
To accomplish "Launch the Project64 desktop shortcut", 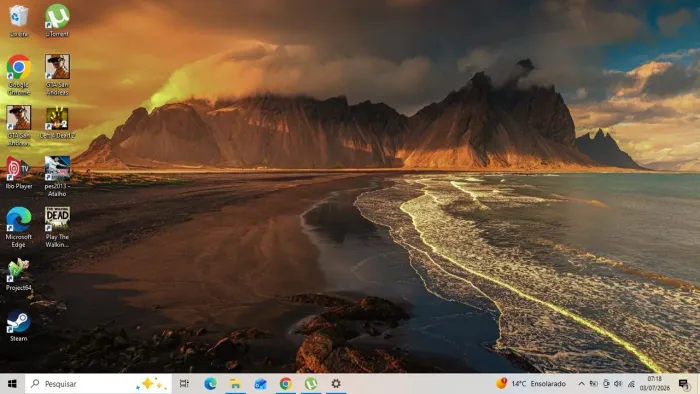I will click(x=18, y=274).
